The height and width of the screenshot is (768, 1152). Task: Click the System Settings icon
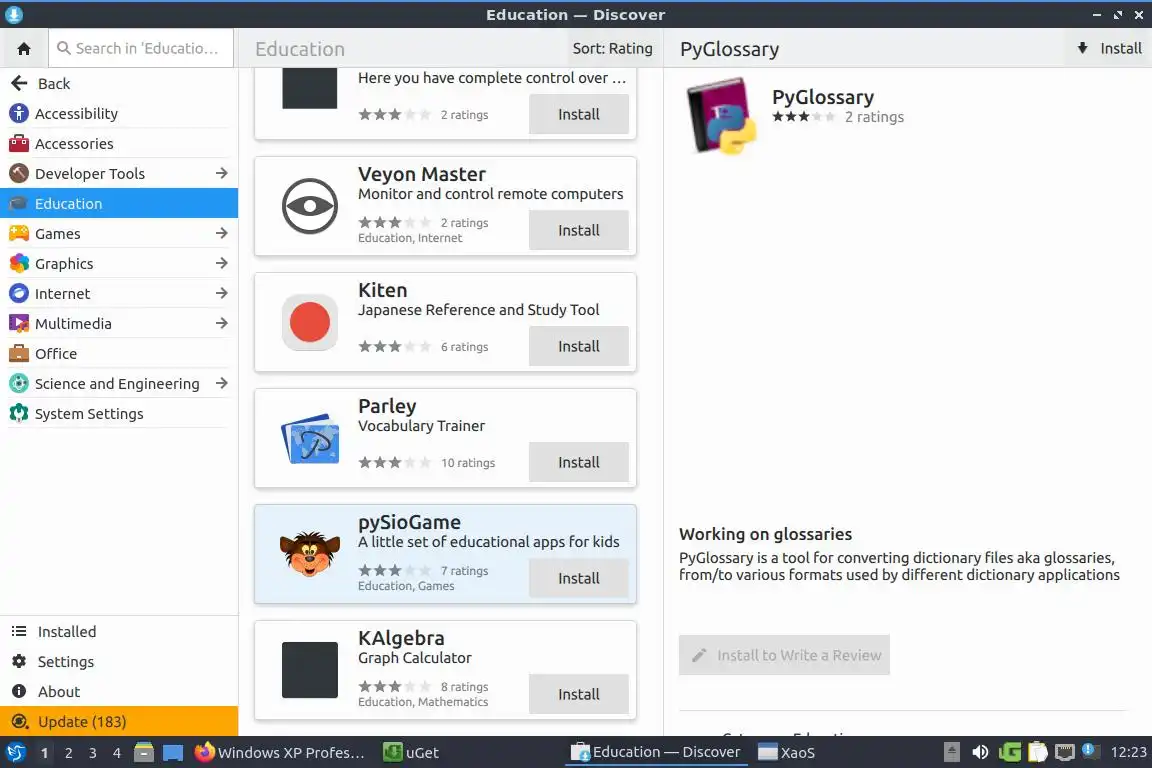coord(18,414)
